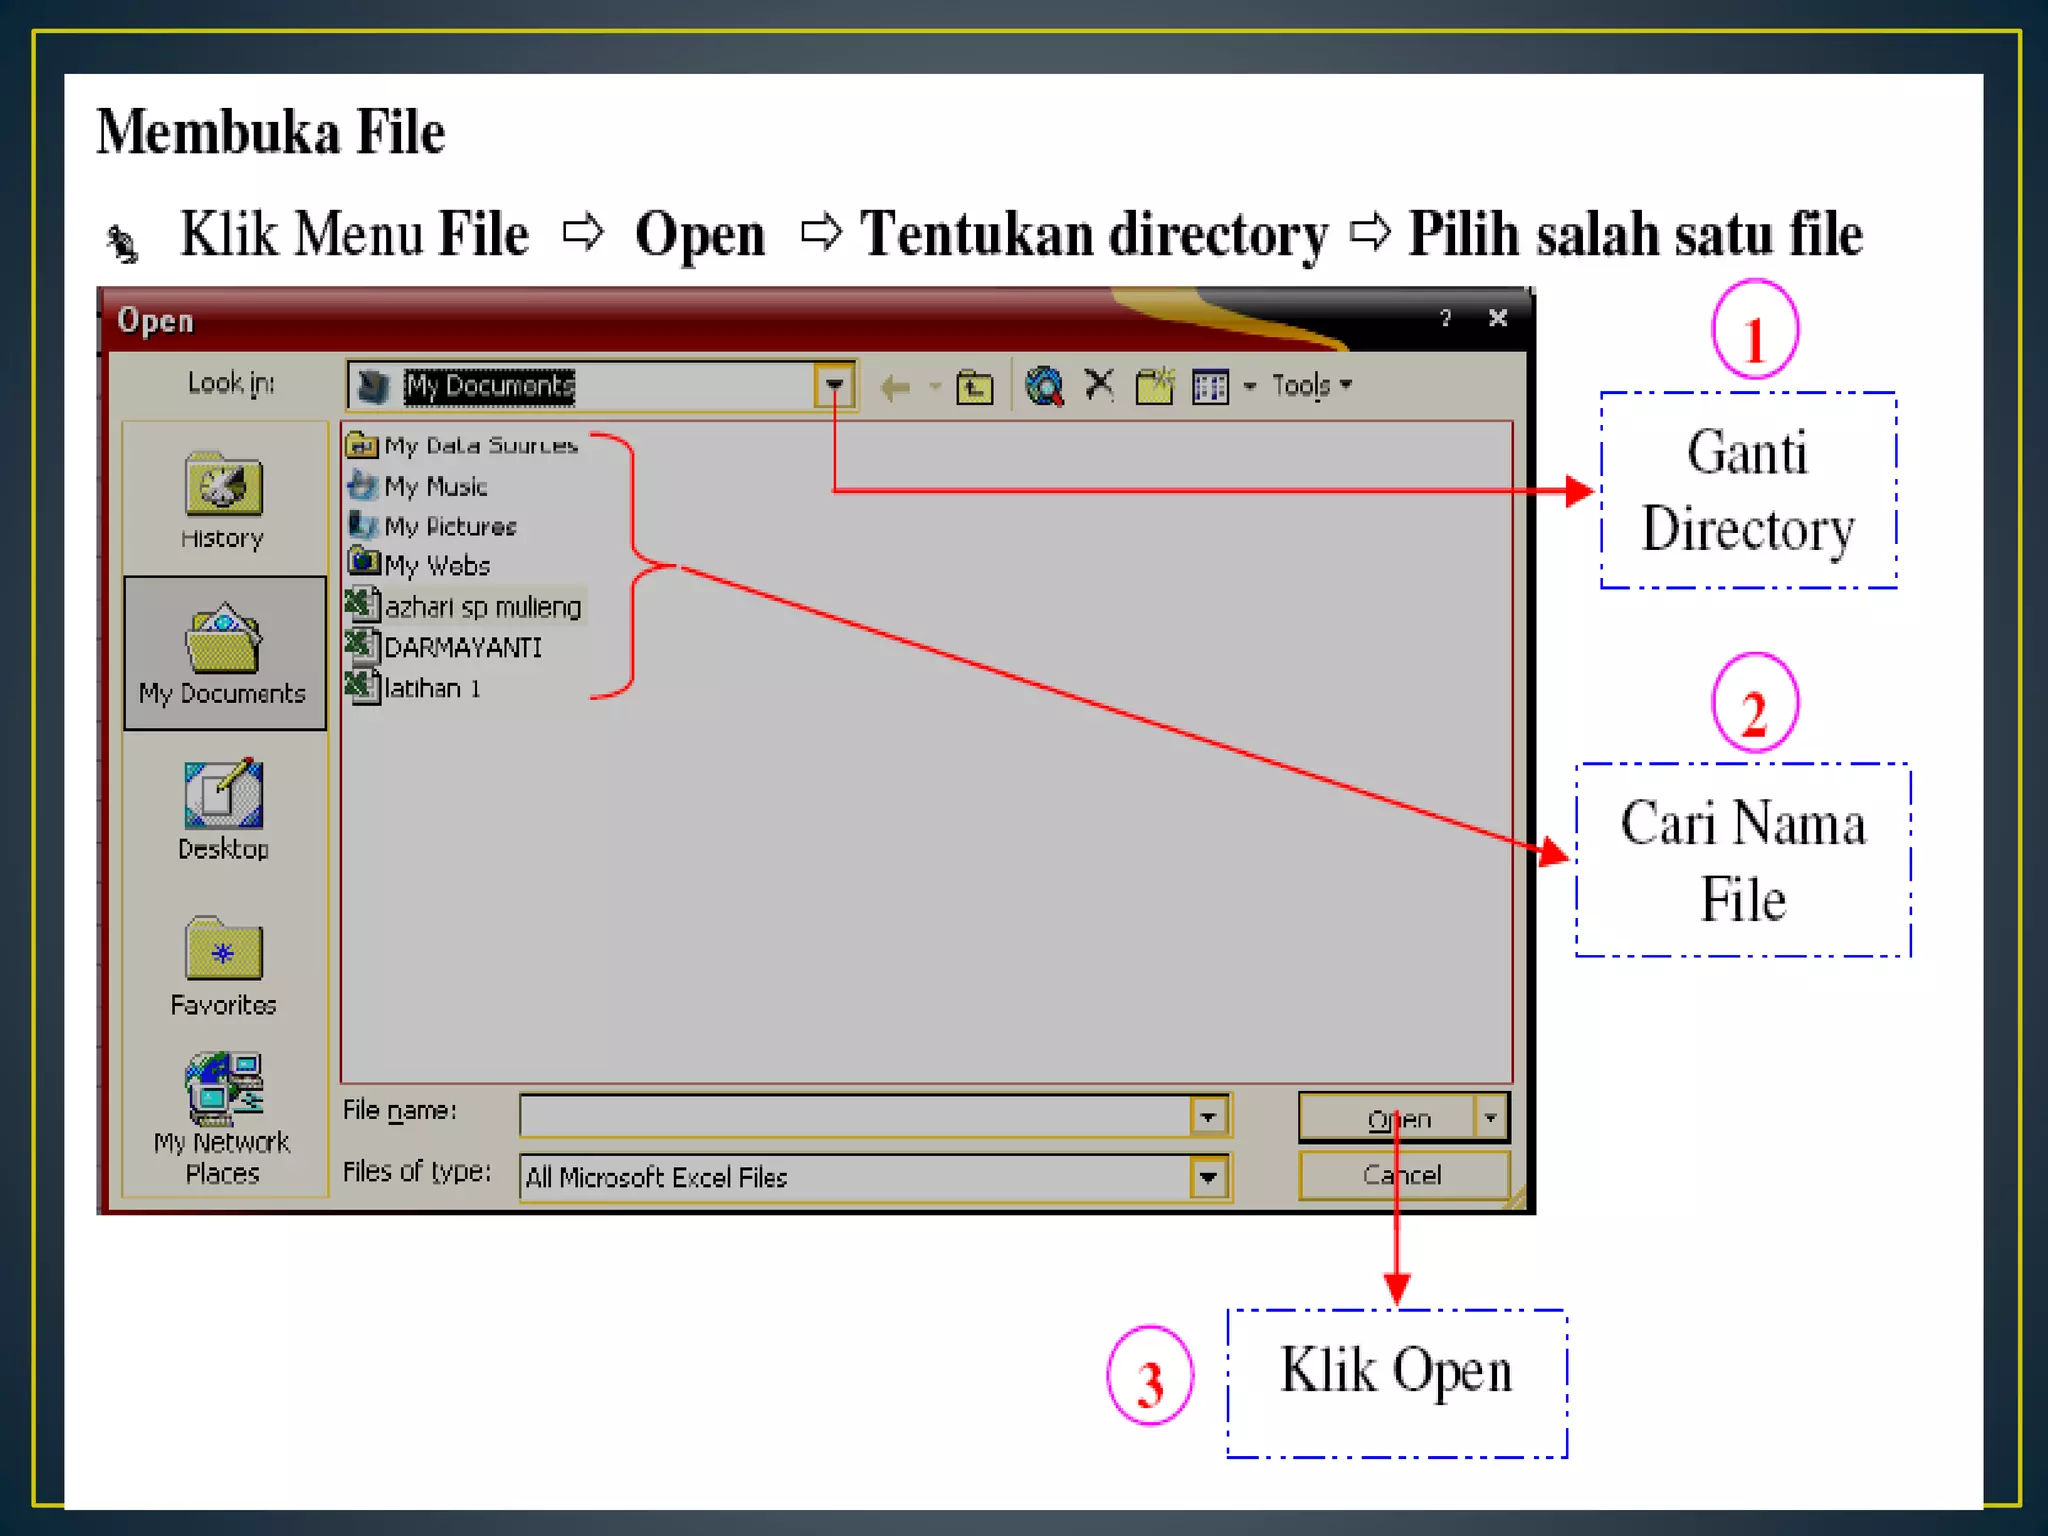Expand the Open button's dropdown arrow
This screenshot has width=2048, height=1536.
click(1491, 1117)
